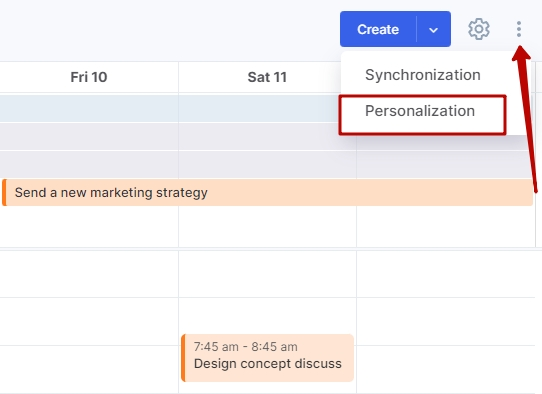Viewport: 542px width, 394px height.
Task: Click the blue highlighted row under Fri 10
Action: coord(89,108)
